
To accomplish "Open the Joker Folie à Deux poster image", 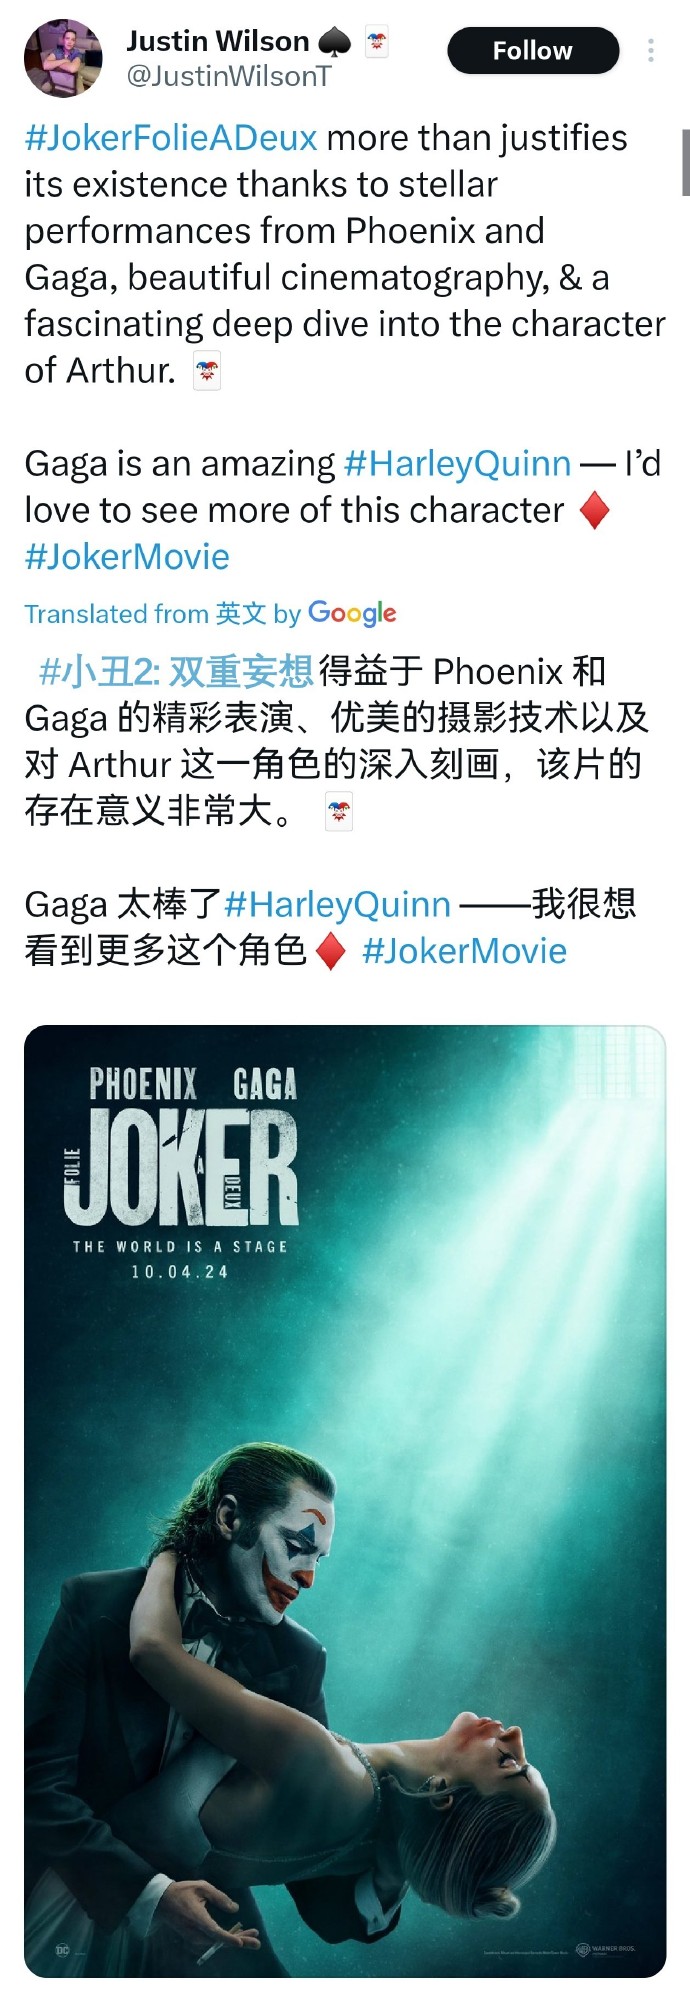I will 345,1501.
